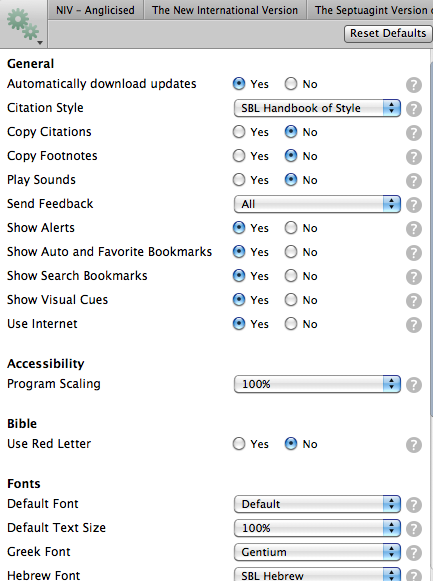
Task: Click the Reset Defaults button
Action: click(x=388, y=33)
